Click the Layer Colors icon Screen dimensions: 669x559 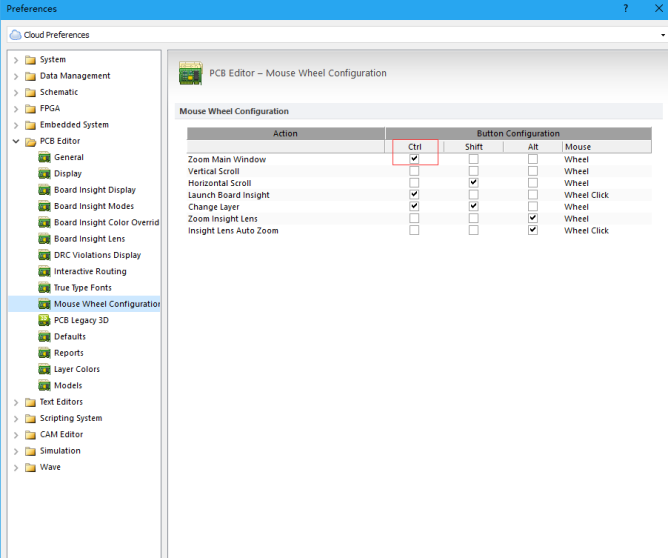tap(45, 370)
